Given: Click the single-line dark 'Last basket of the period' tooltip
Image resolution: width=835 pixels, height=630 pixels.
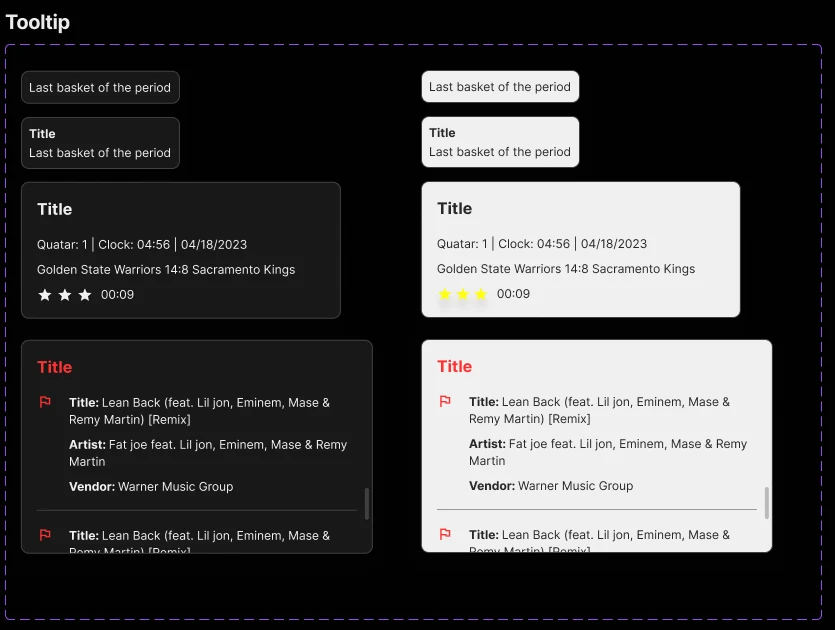Looking at the screenshot, I should 100,87.
